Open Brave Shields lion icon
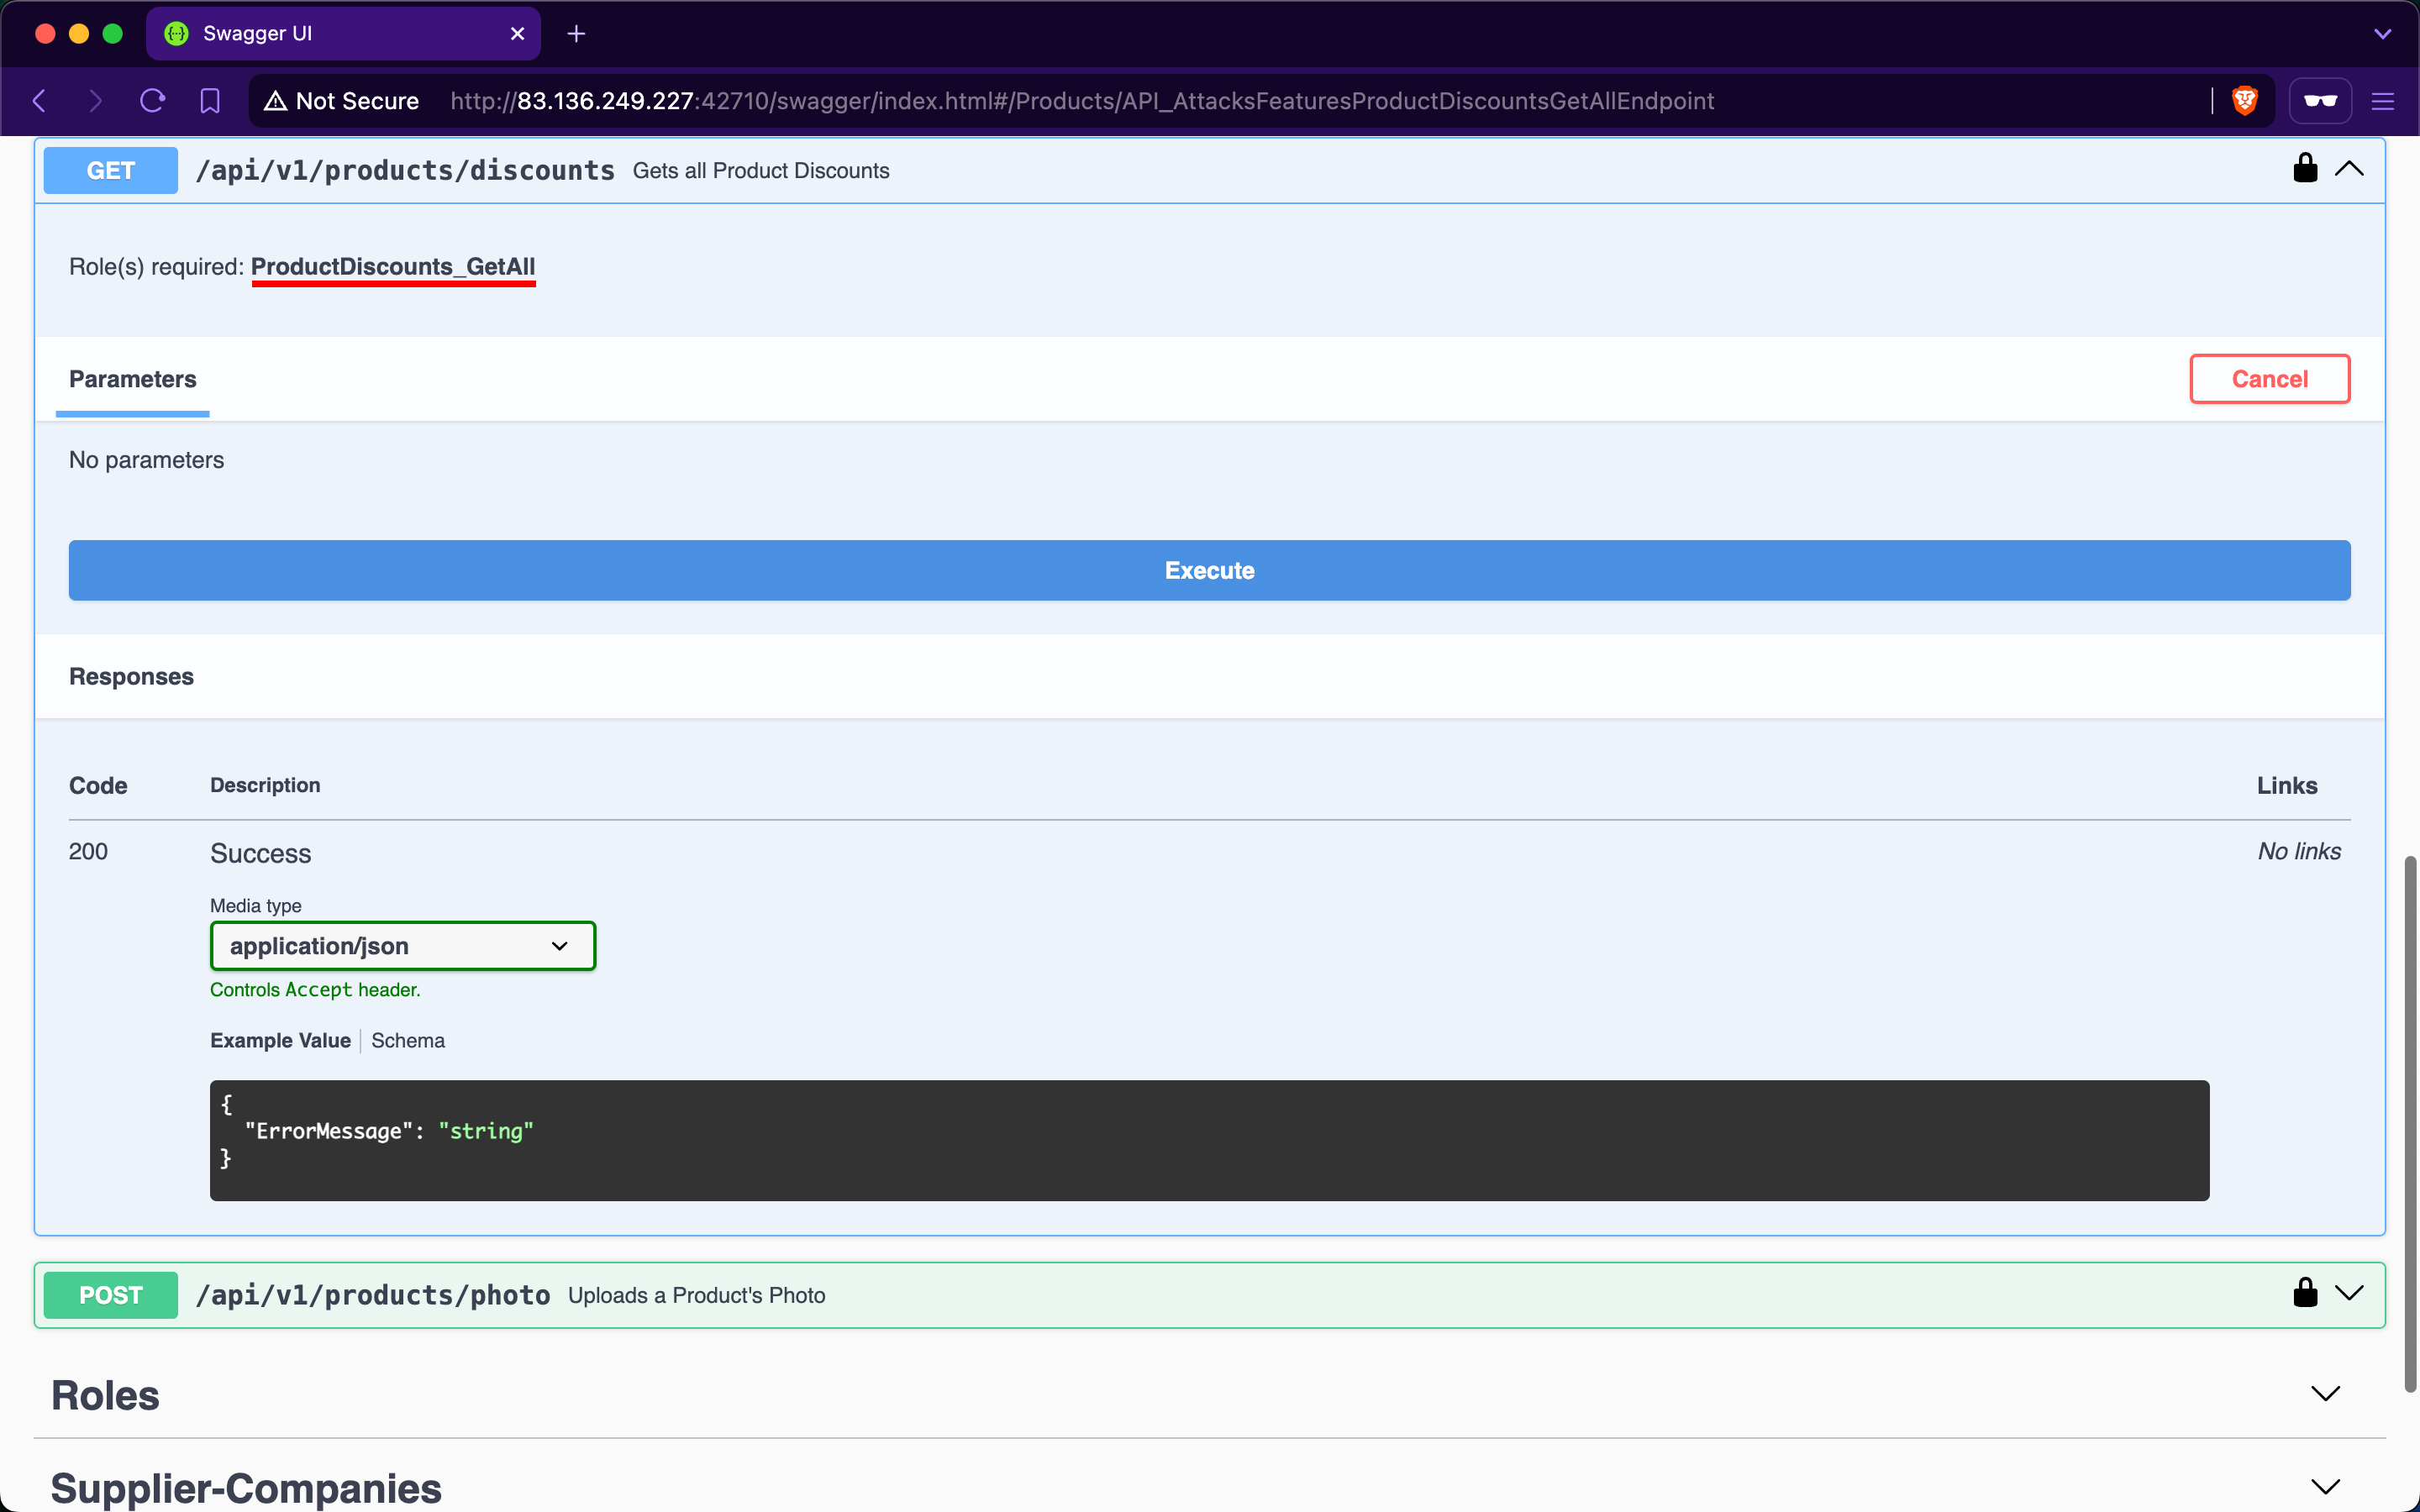The width and height of the screenshot is (2420, 1512). click(2245, 101)
